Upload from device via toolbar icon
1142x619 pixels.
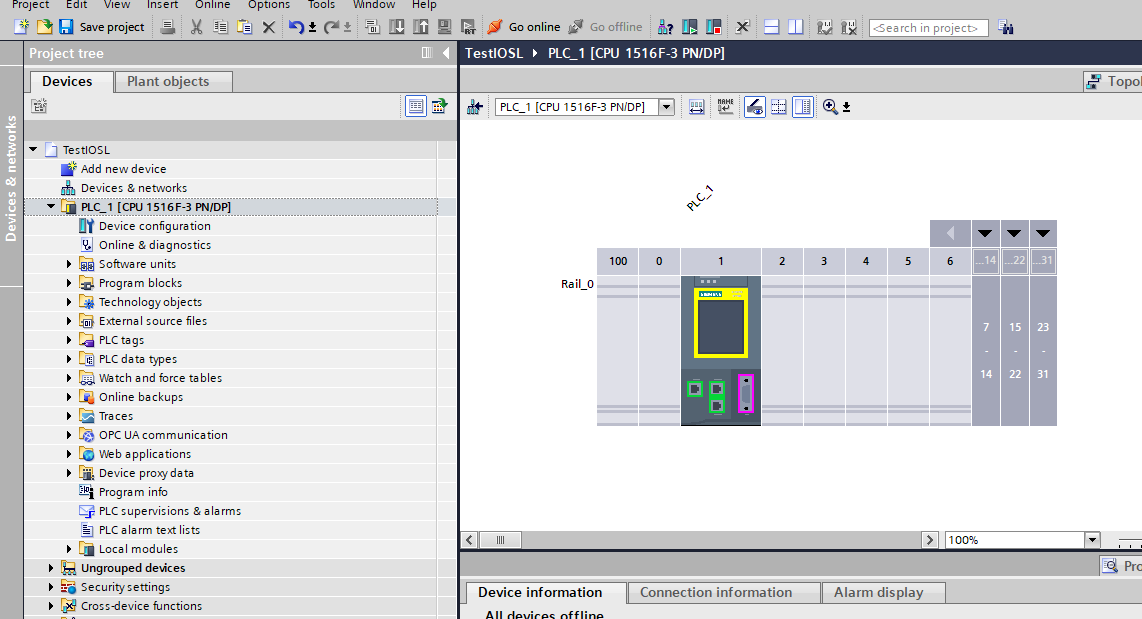pyautogui.click(x=421, y=27)
